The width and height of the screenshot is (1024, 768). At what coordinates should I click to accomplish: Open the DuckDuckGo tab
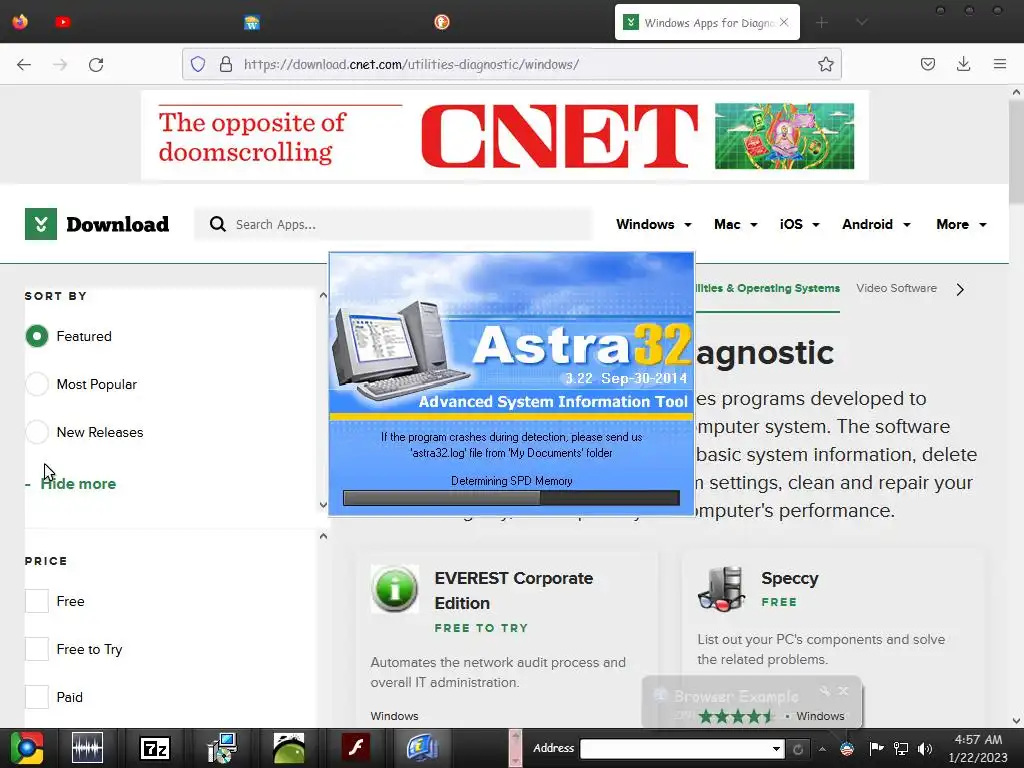coord(441,22)
